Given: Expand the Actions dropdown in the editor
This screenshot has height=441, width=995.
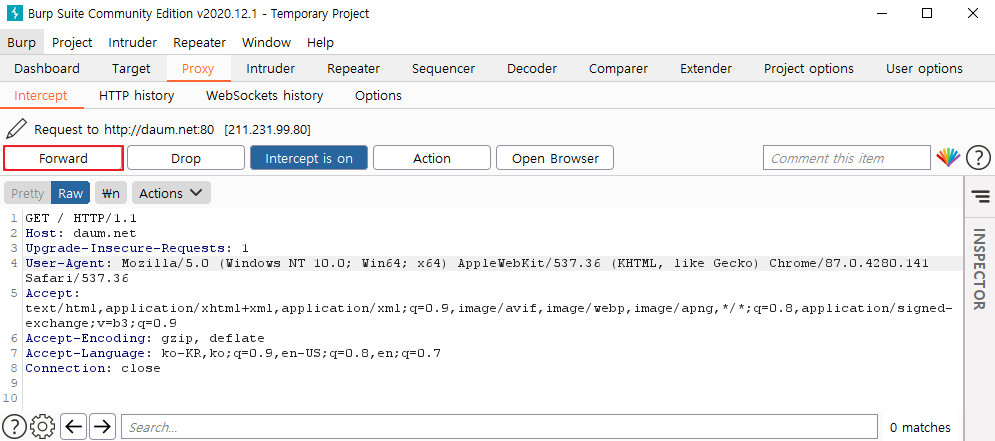Looking at the screenshot, I should 171,193.
